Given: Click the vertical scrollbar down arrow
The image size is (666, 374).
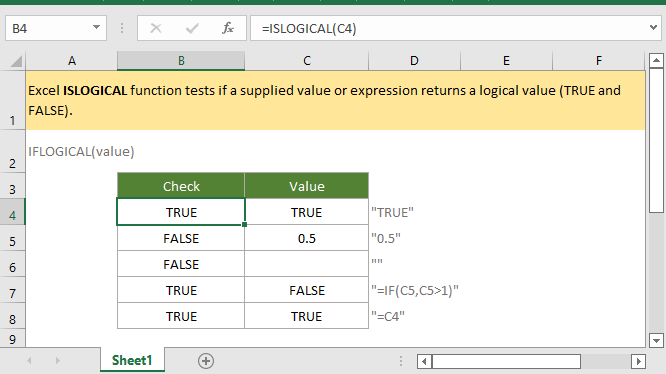Looking at the screenshot, I should pos(656,340).
